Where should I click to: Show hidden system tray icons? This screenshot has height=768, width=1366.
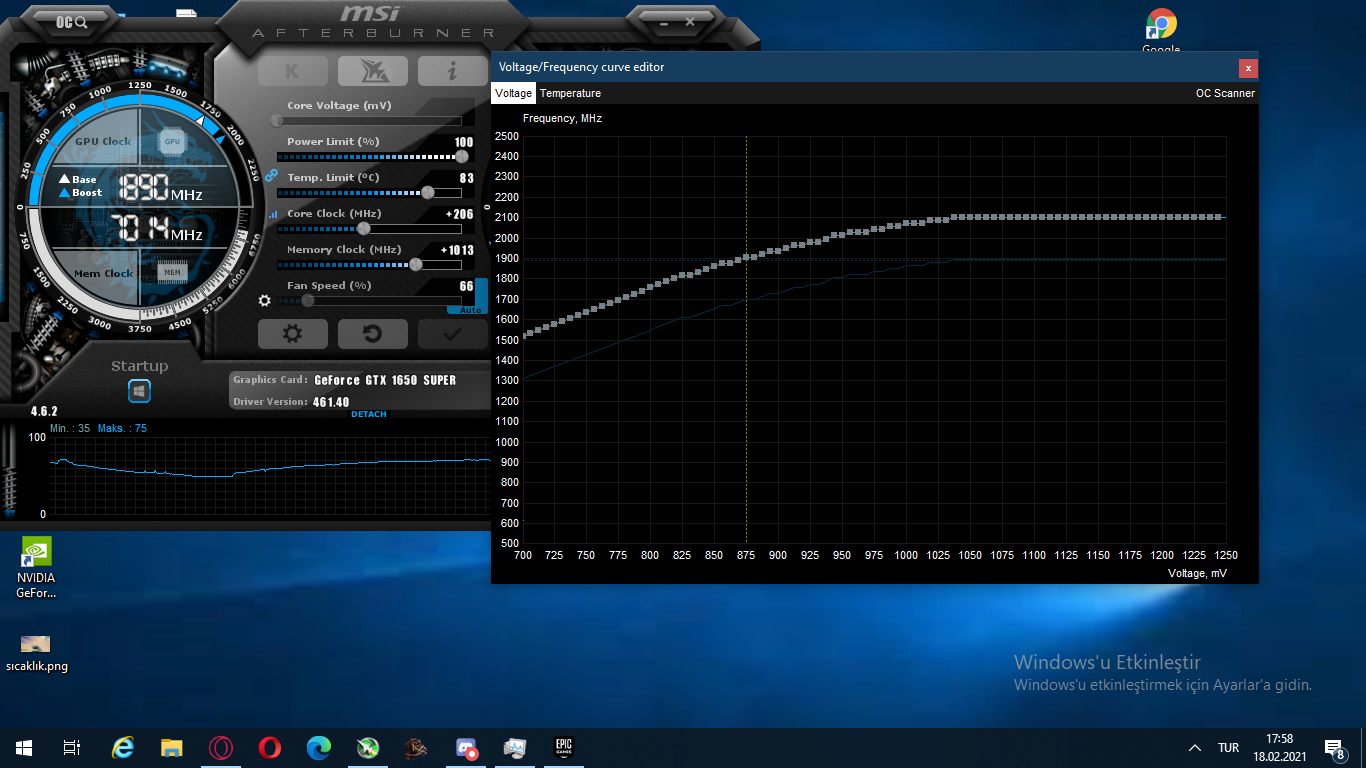[x=1195, y=748]
